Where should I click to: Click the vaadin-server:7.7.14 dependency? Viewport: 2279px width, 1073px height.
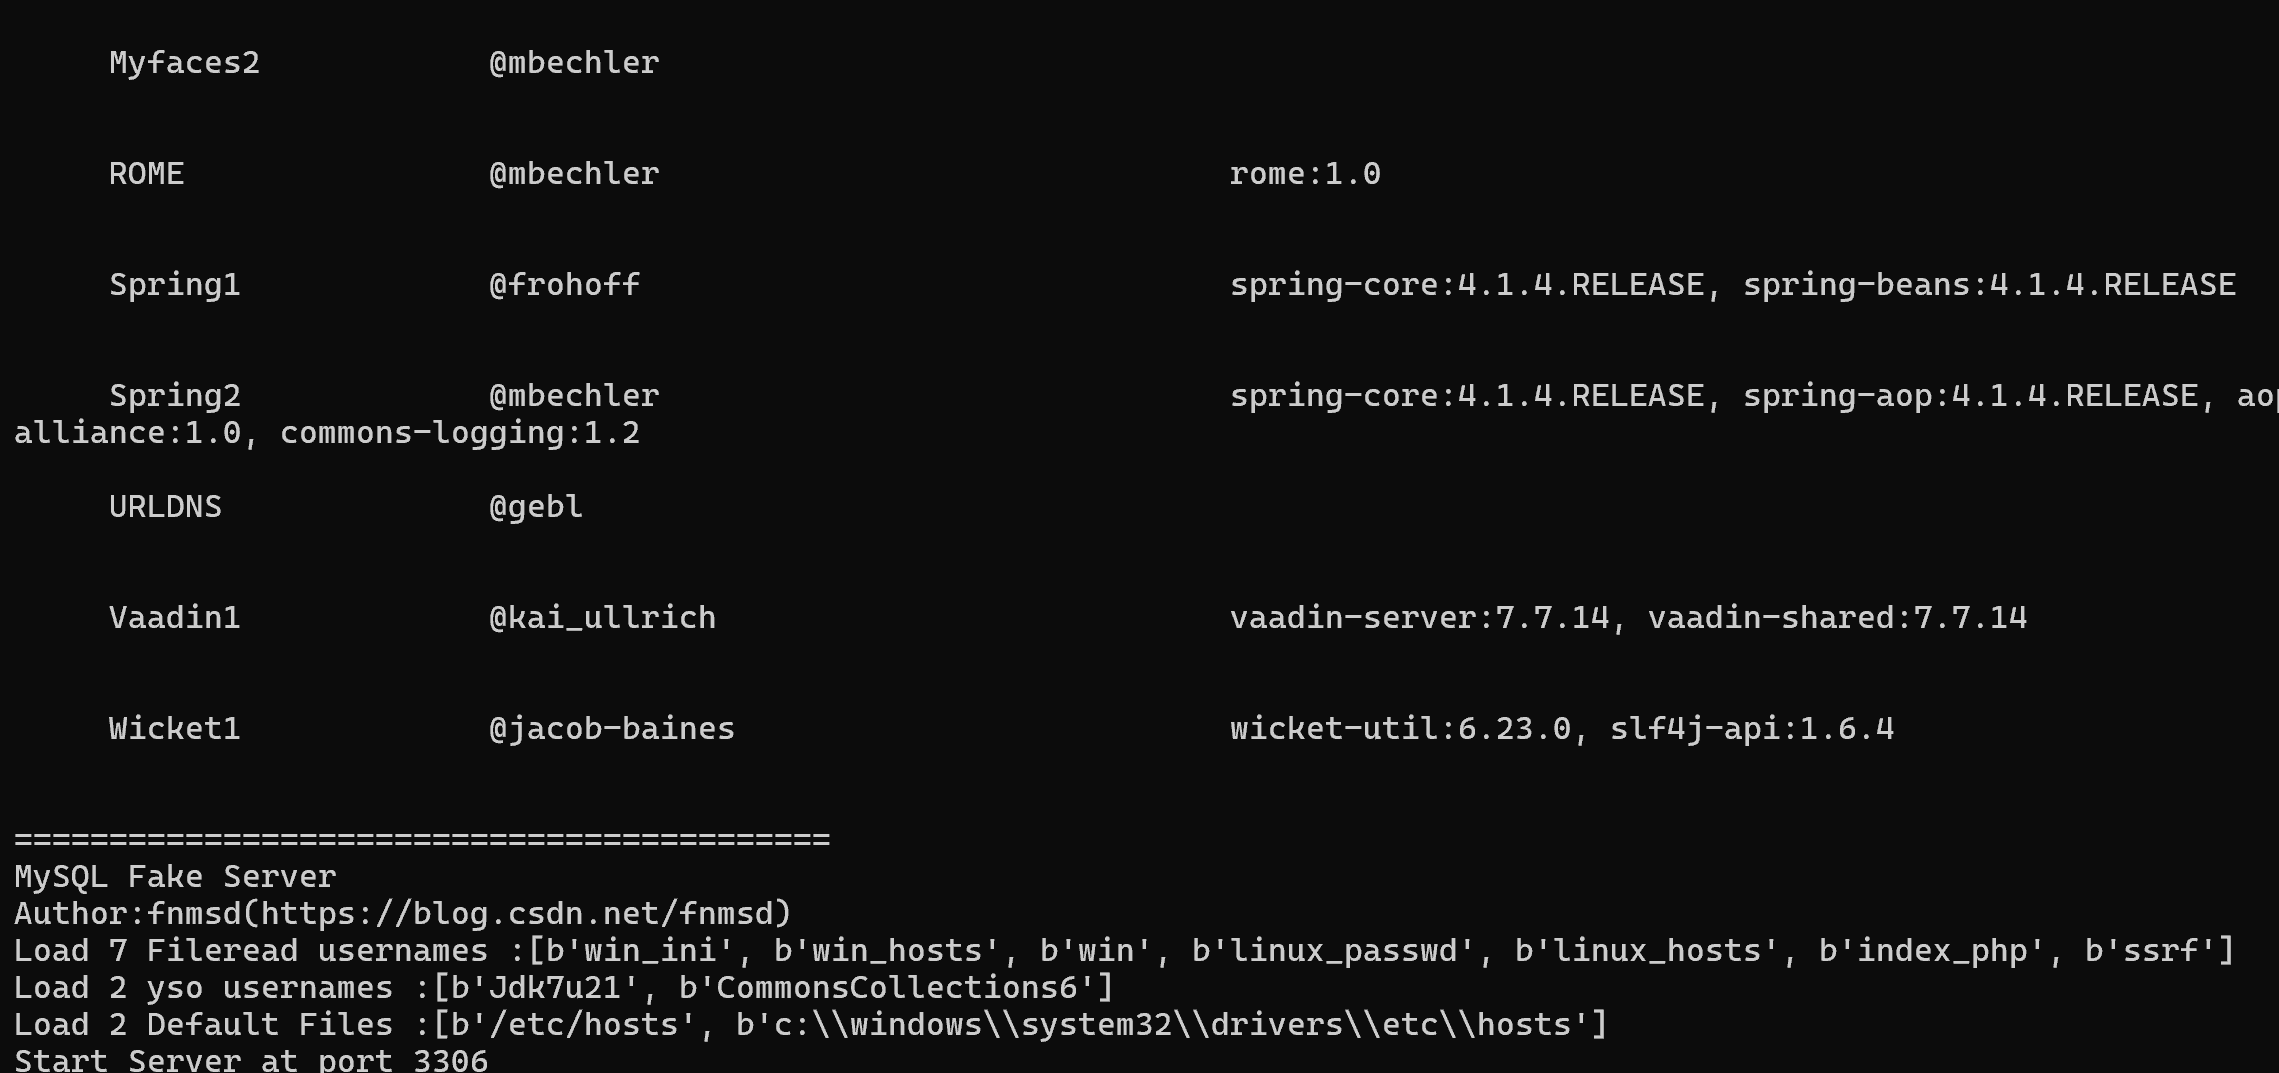[1419, 618]
